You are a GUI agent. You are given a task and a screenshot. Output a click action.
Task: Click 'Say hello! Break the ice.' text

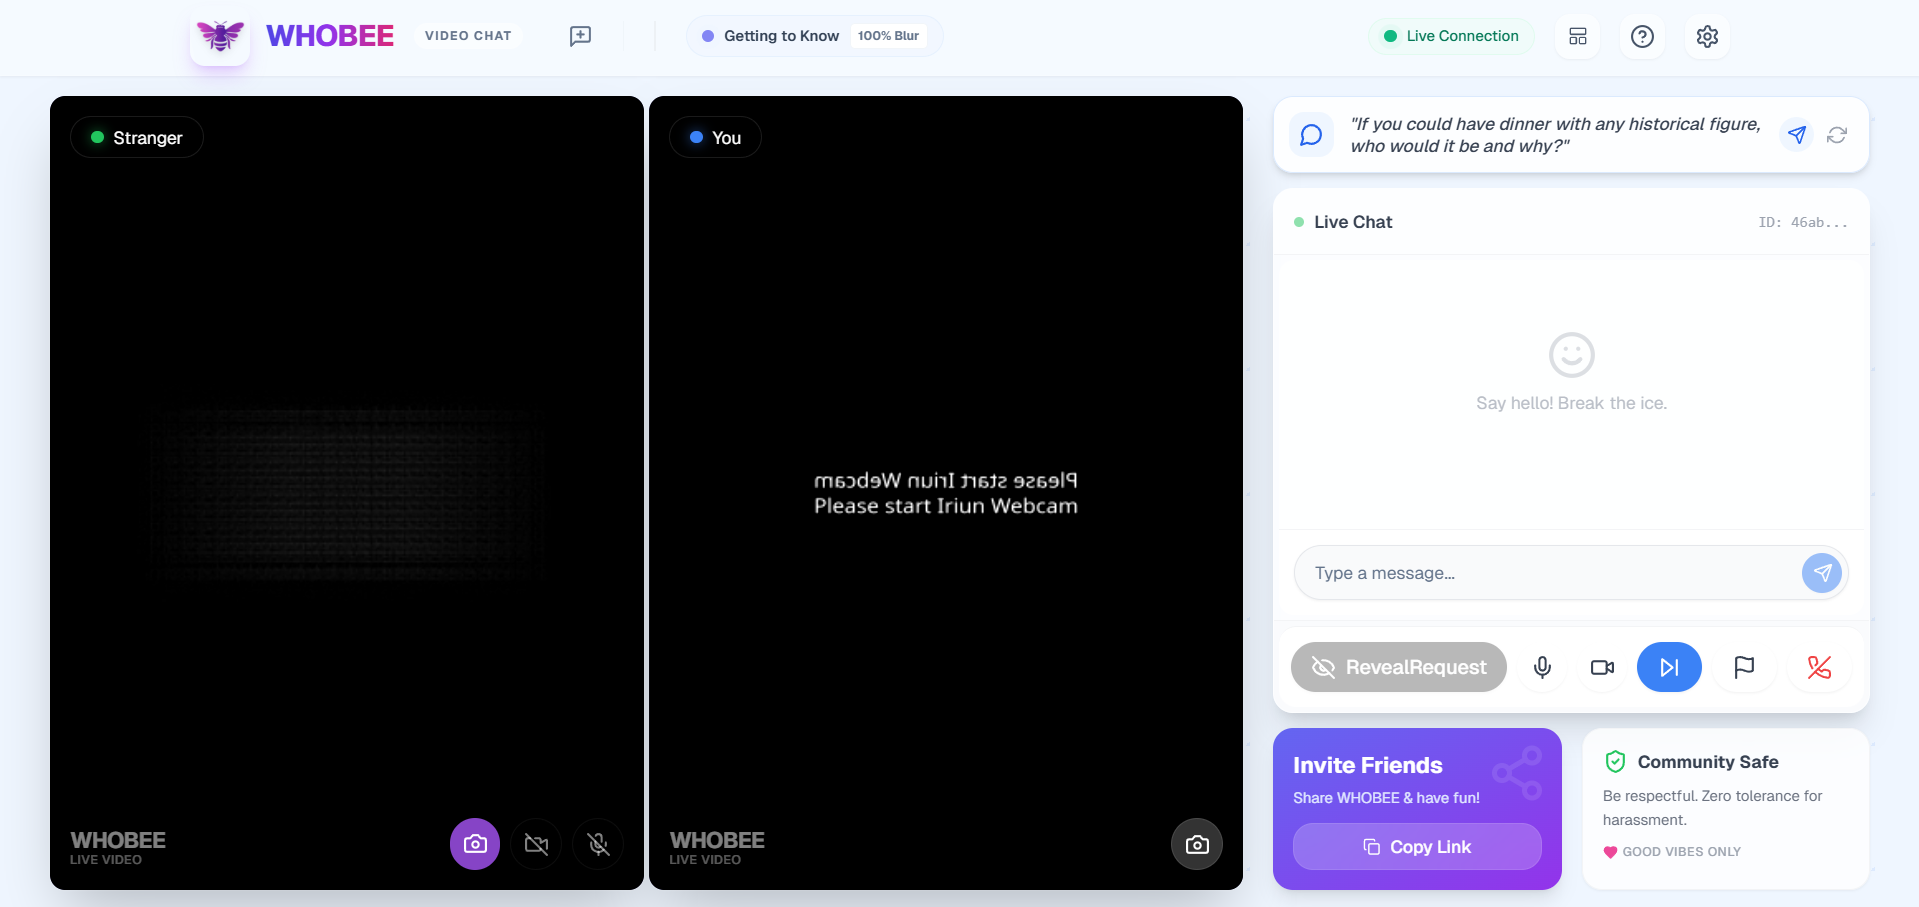click(x=1571, y=403)
